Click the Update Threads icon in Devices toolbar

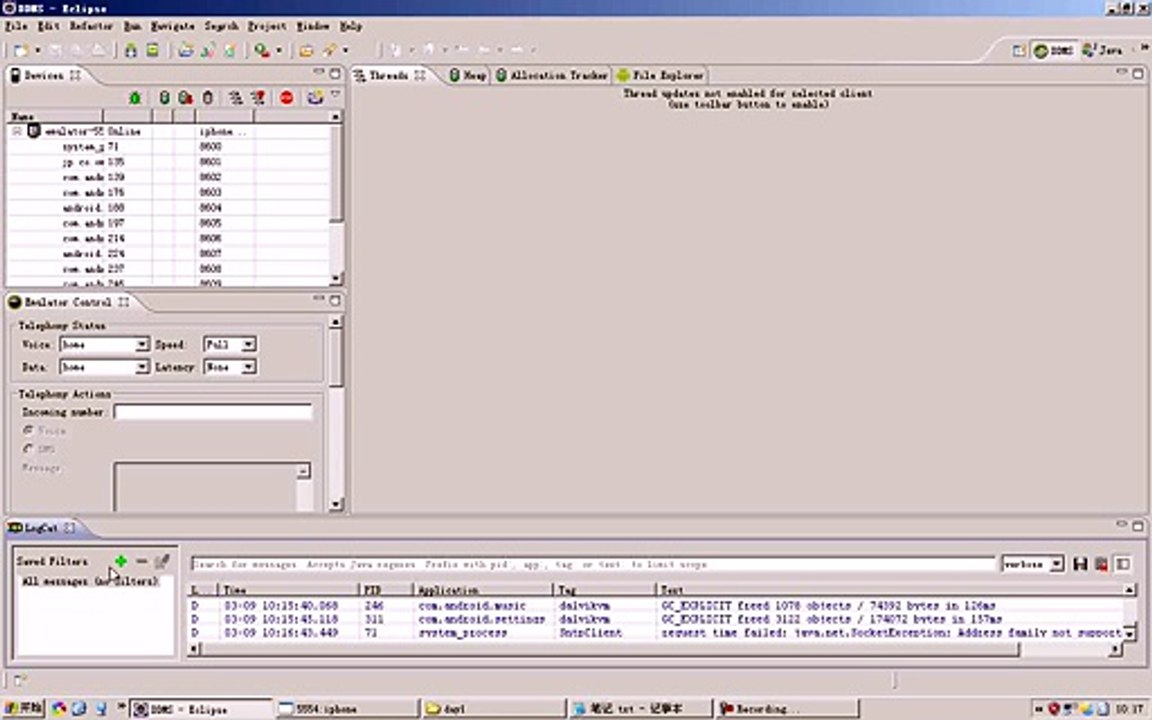(x=235, y=98)
